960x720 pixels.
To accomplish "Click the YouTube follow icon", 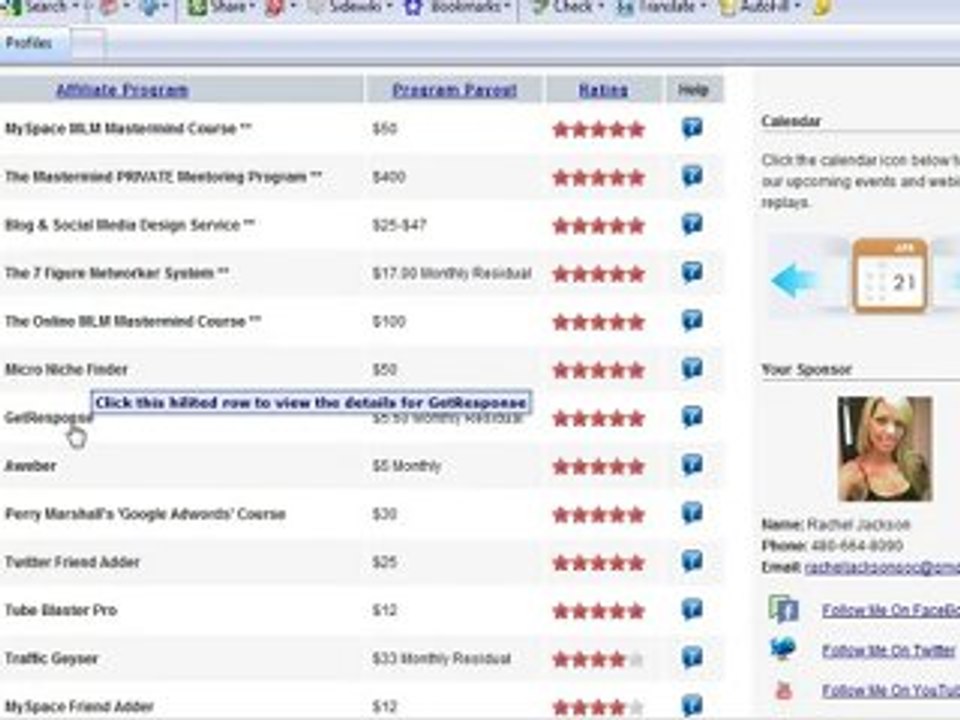I will (x=784, y=691).
